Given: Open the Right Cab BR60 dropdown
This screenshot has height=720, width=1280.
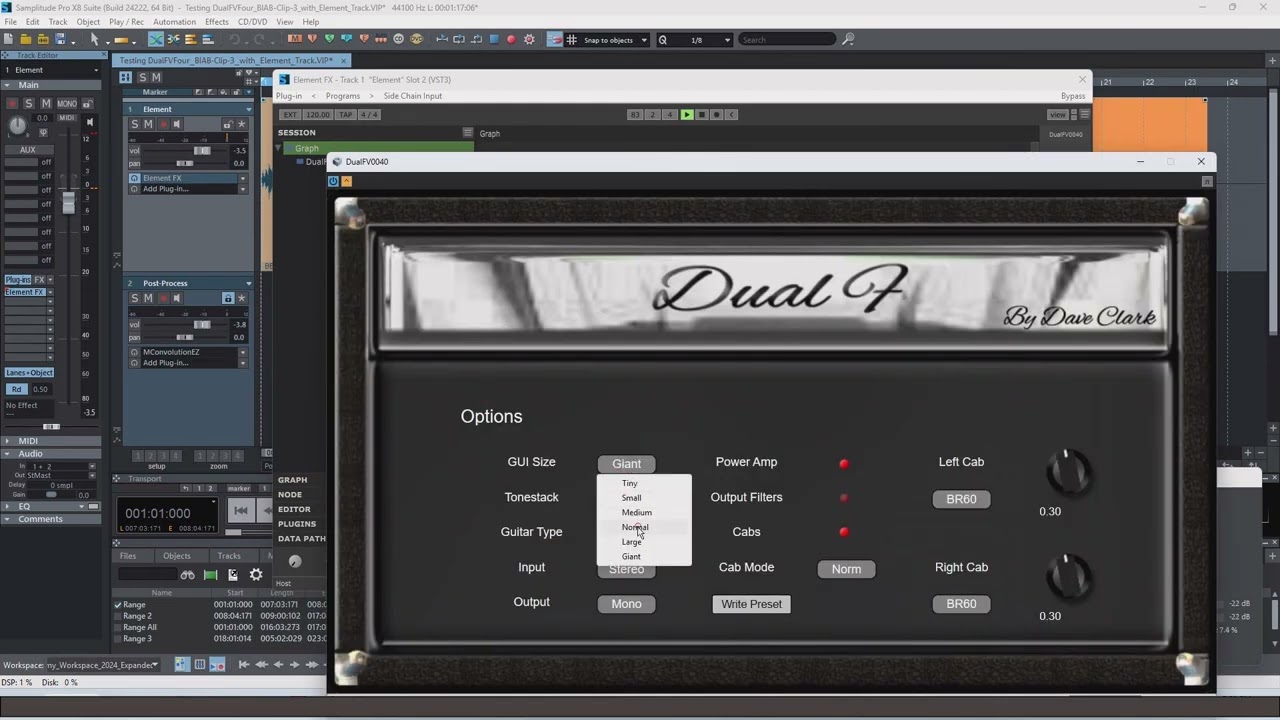Looking at the screenshot, I should tap(961, 604).
